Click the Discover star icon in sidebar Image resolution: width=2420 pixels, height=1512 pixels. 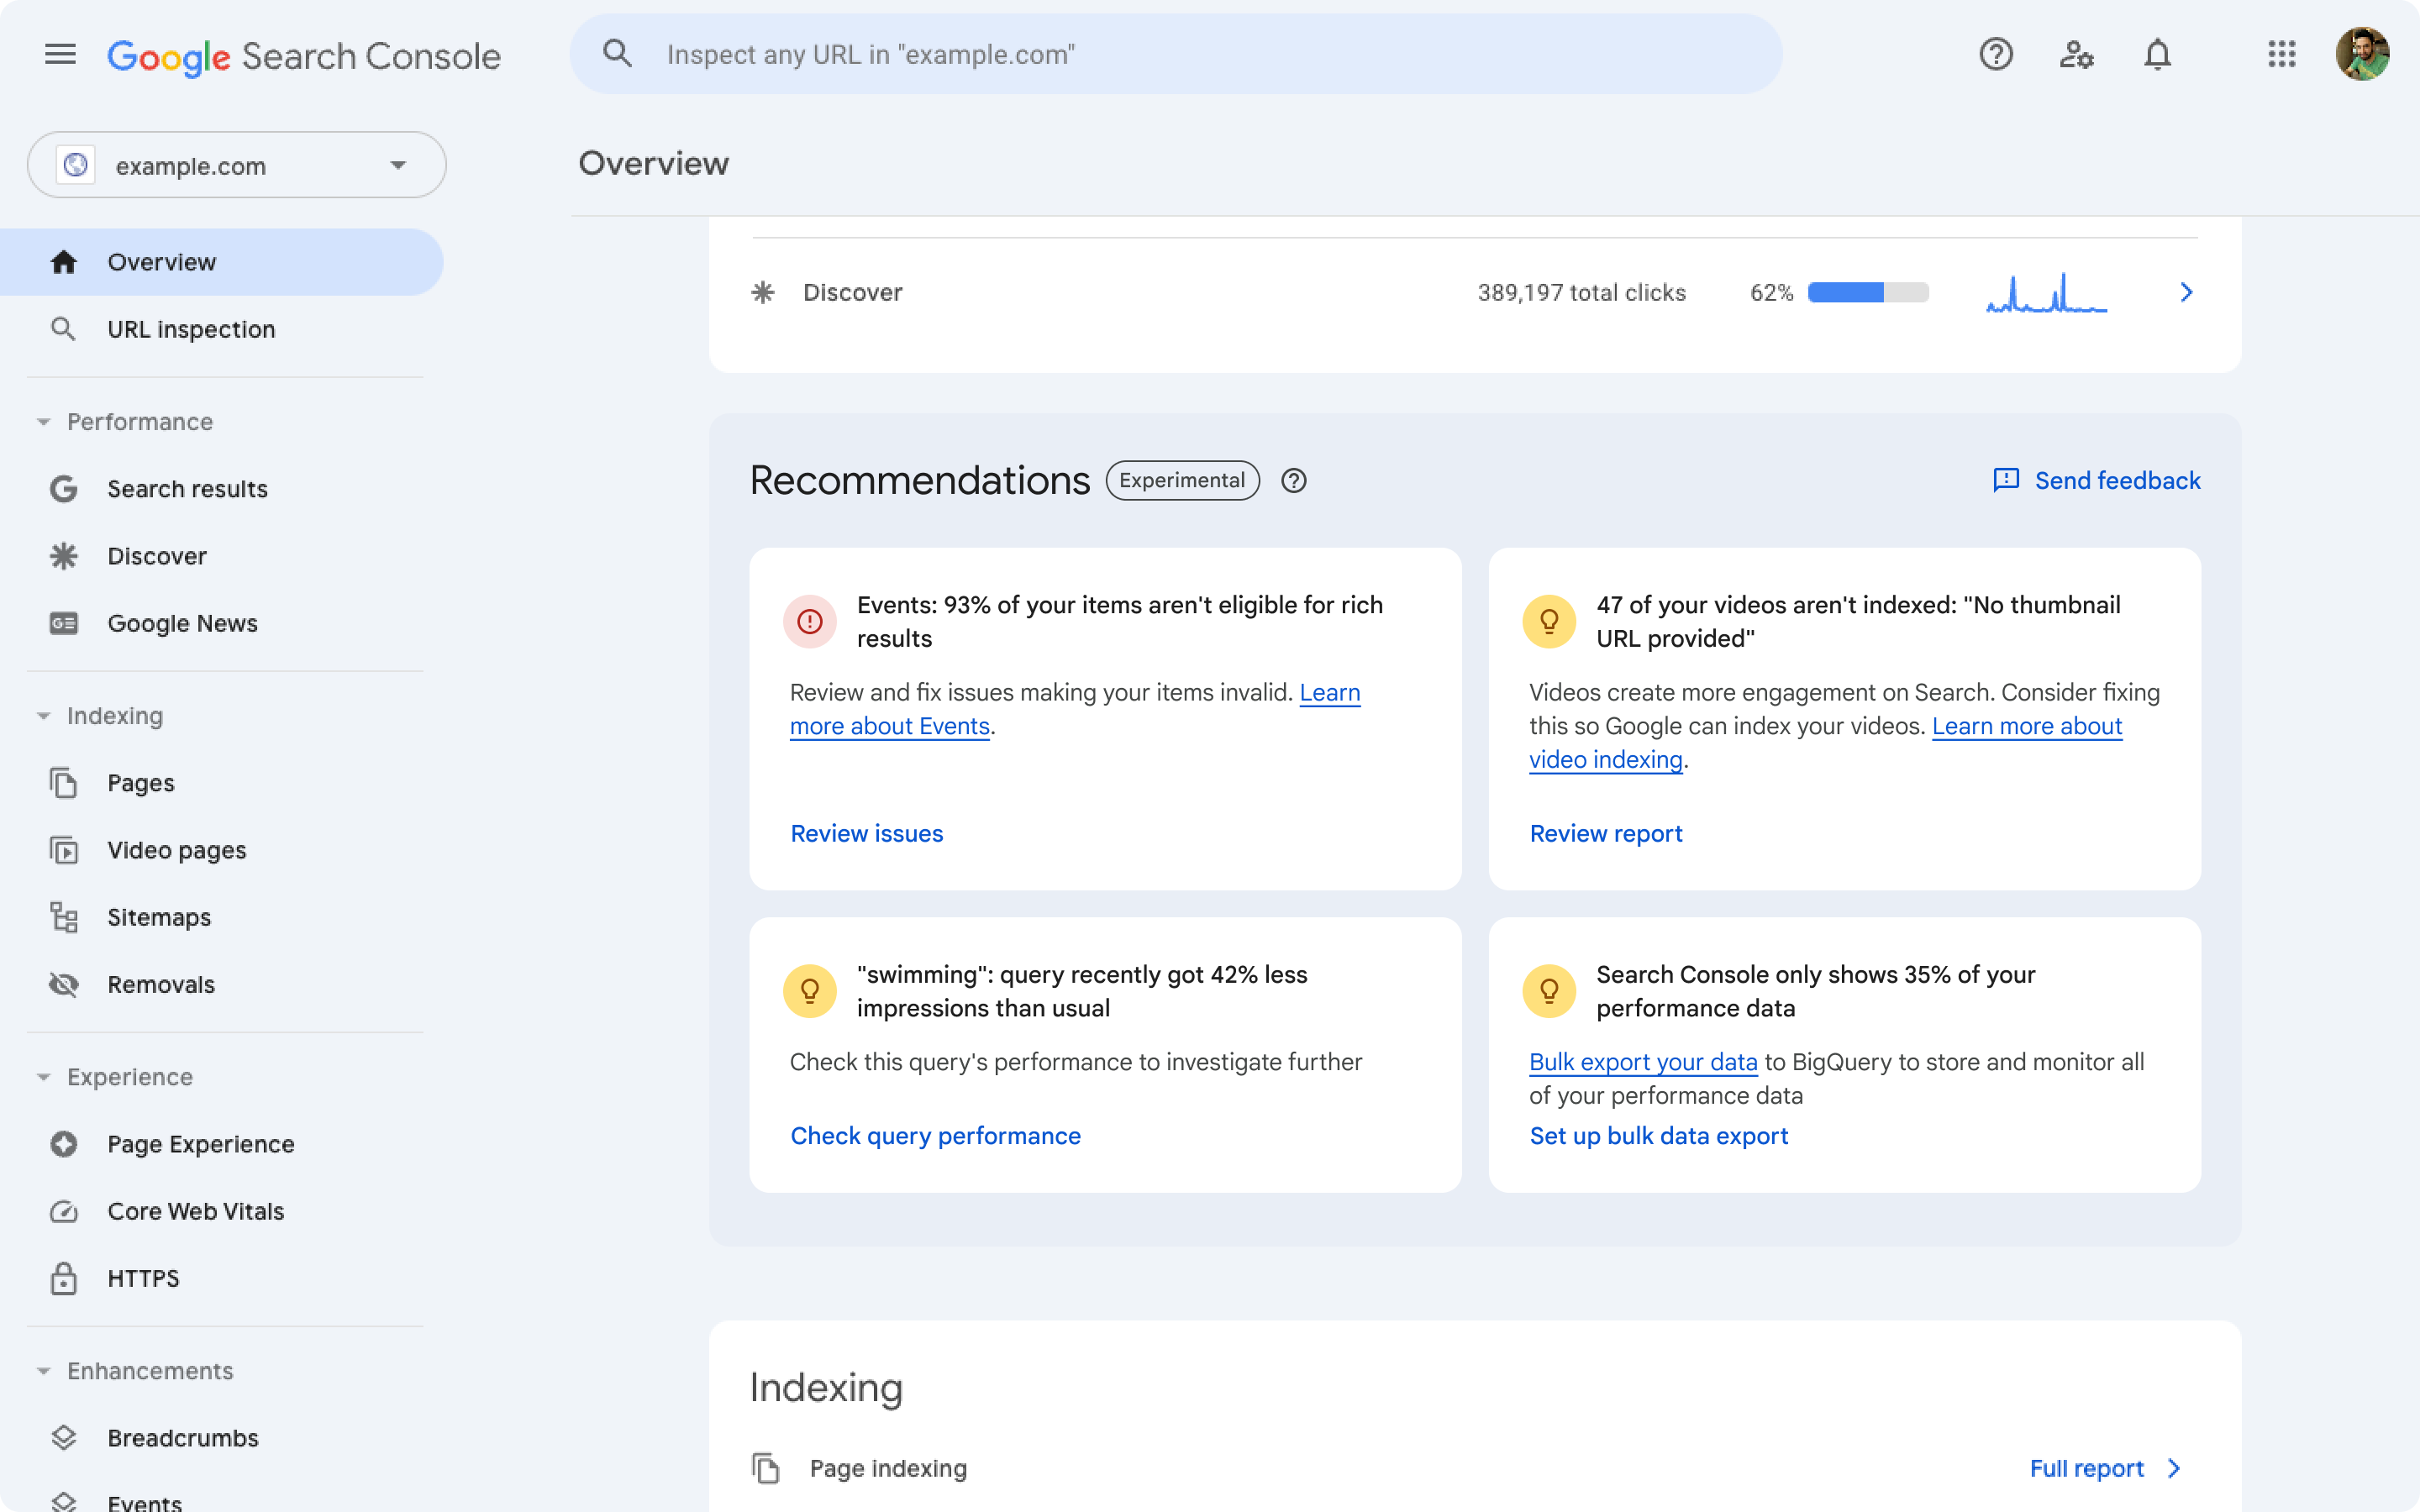[x=61, y=554]
